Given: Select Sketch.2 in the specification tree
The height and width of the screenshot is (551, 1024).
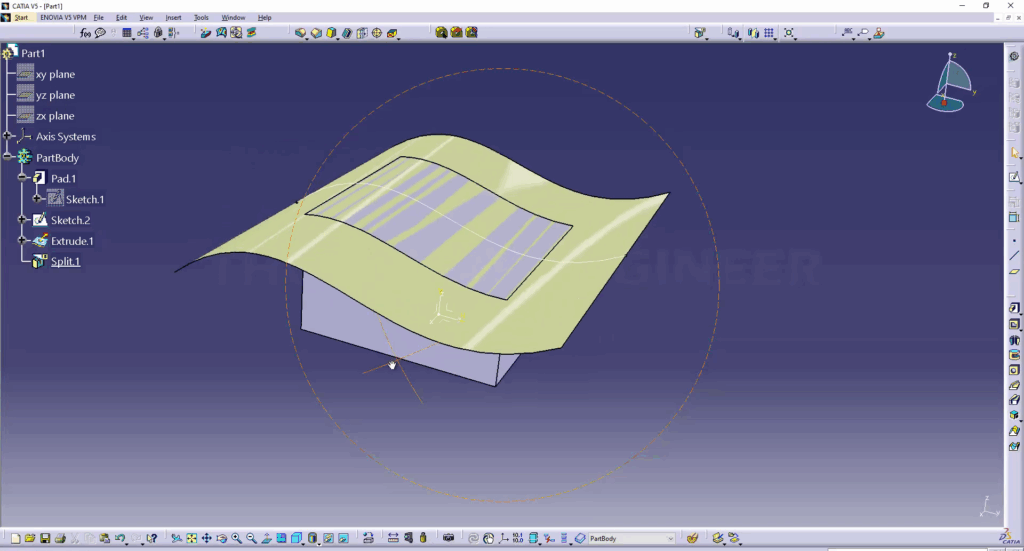Looking at the screenshot, I should [70, 220].
